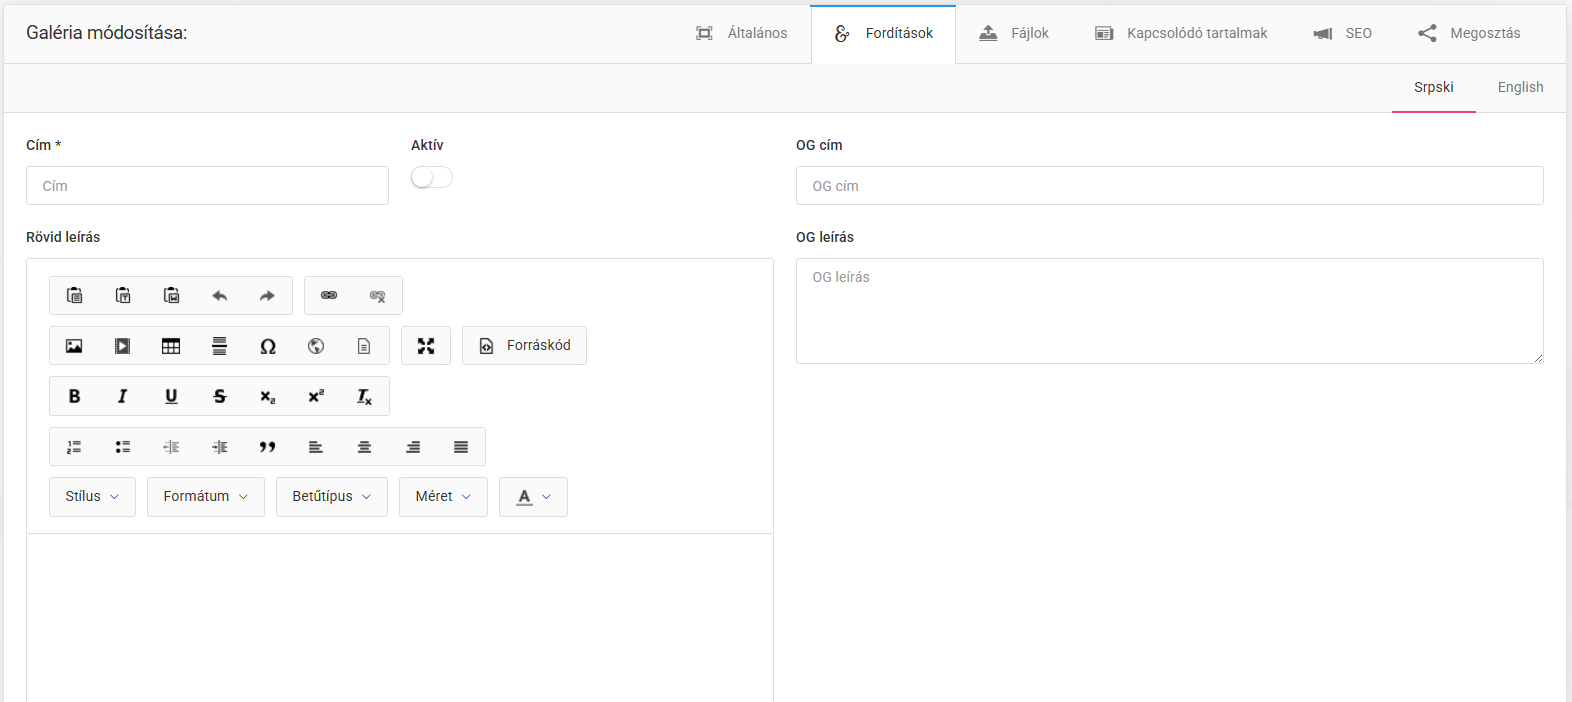Click the insert image icon

[74, 346]
